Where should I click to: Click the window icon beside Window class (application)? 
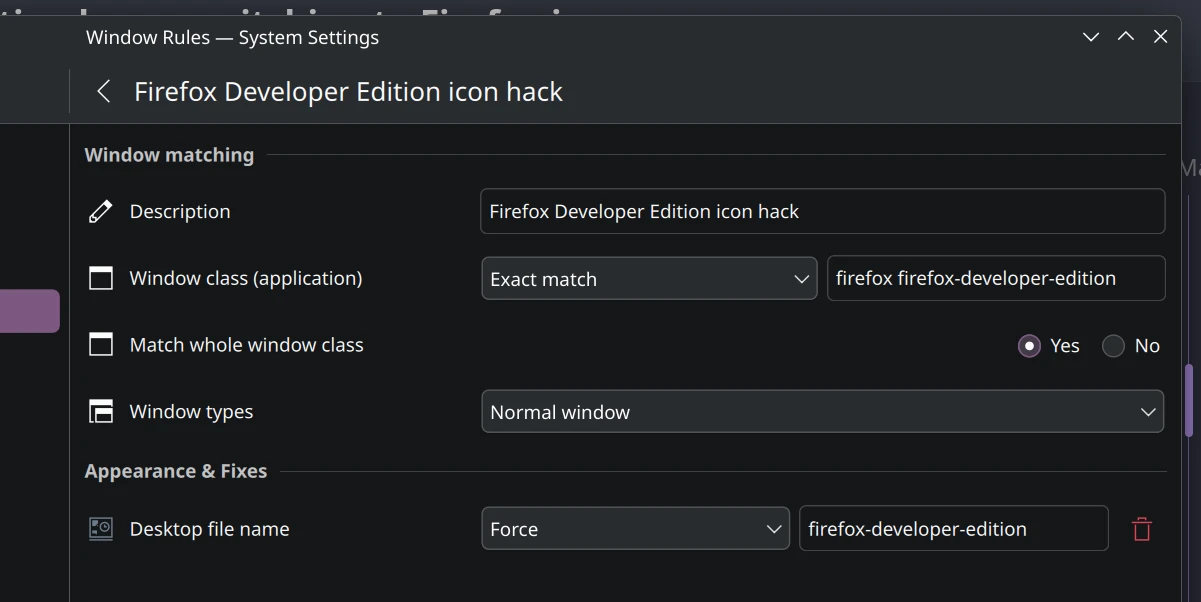point(101,278)
